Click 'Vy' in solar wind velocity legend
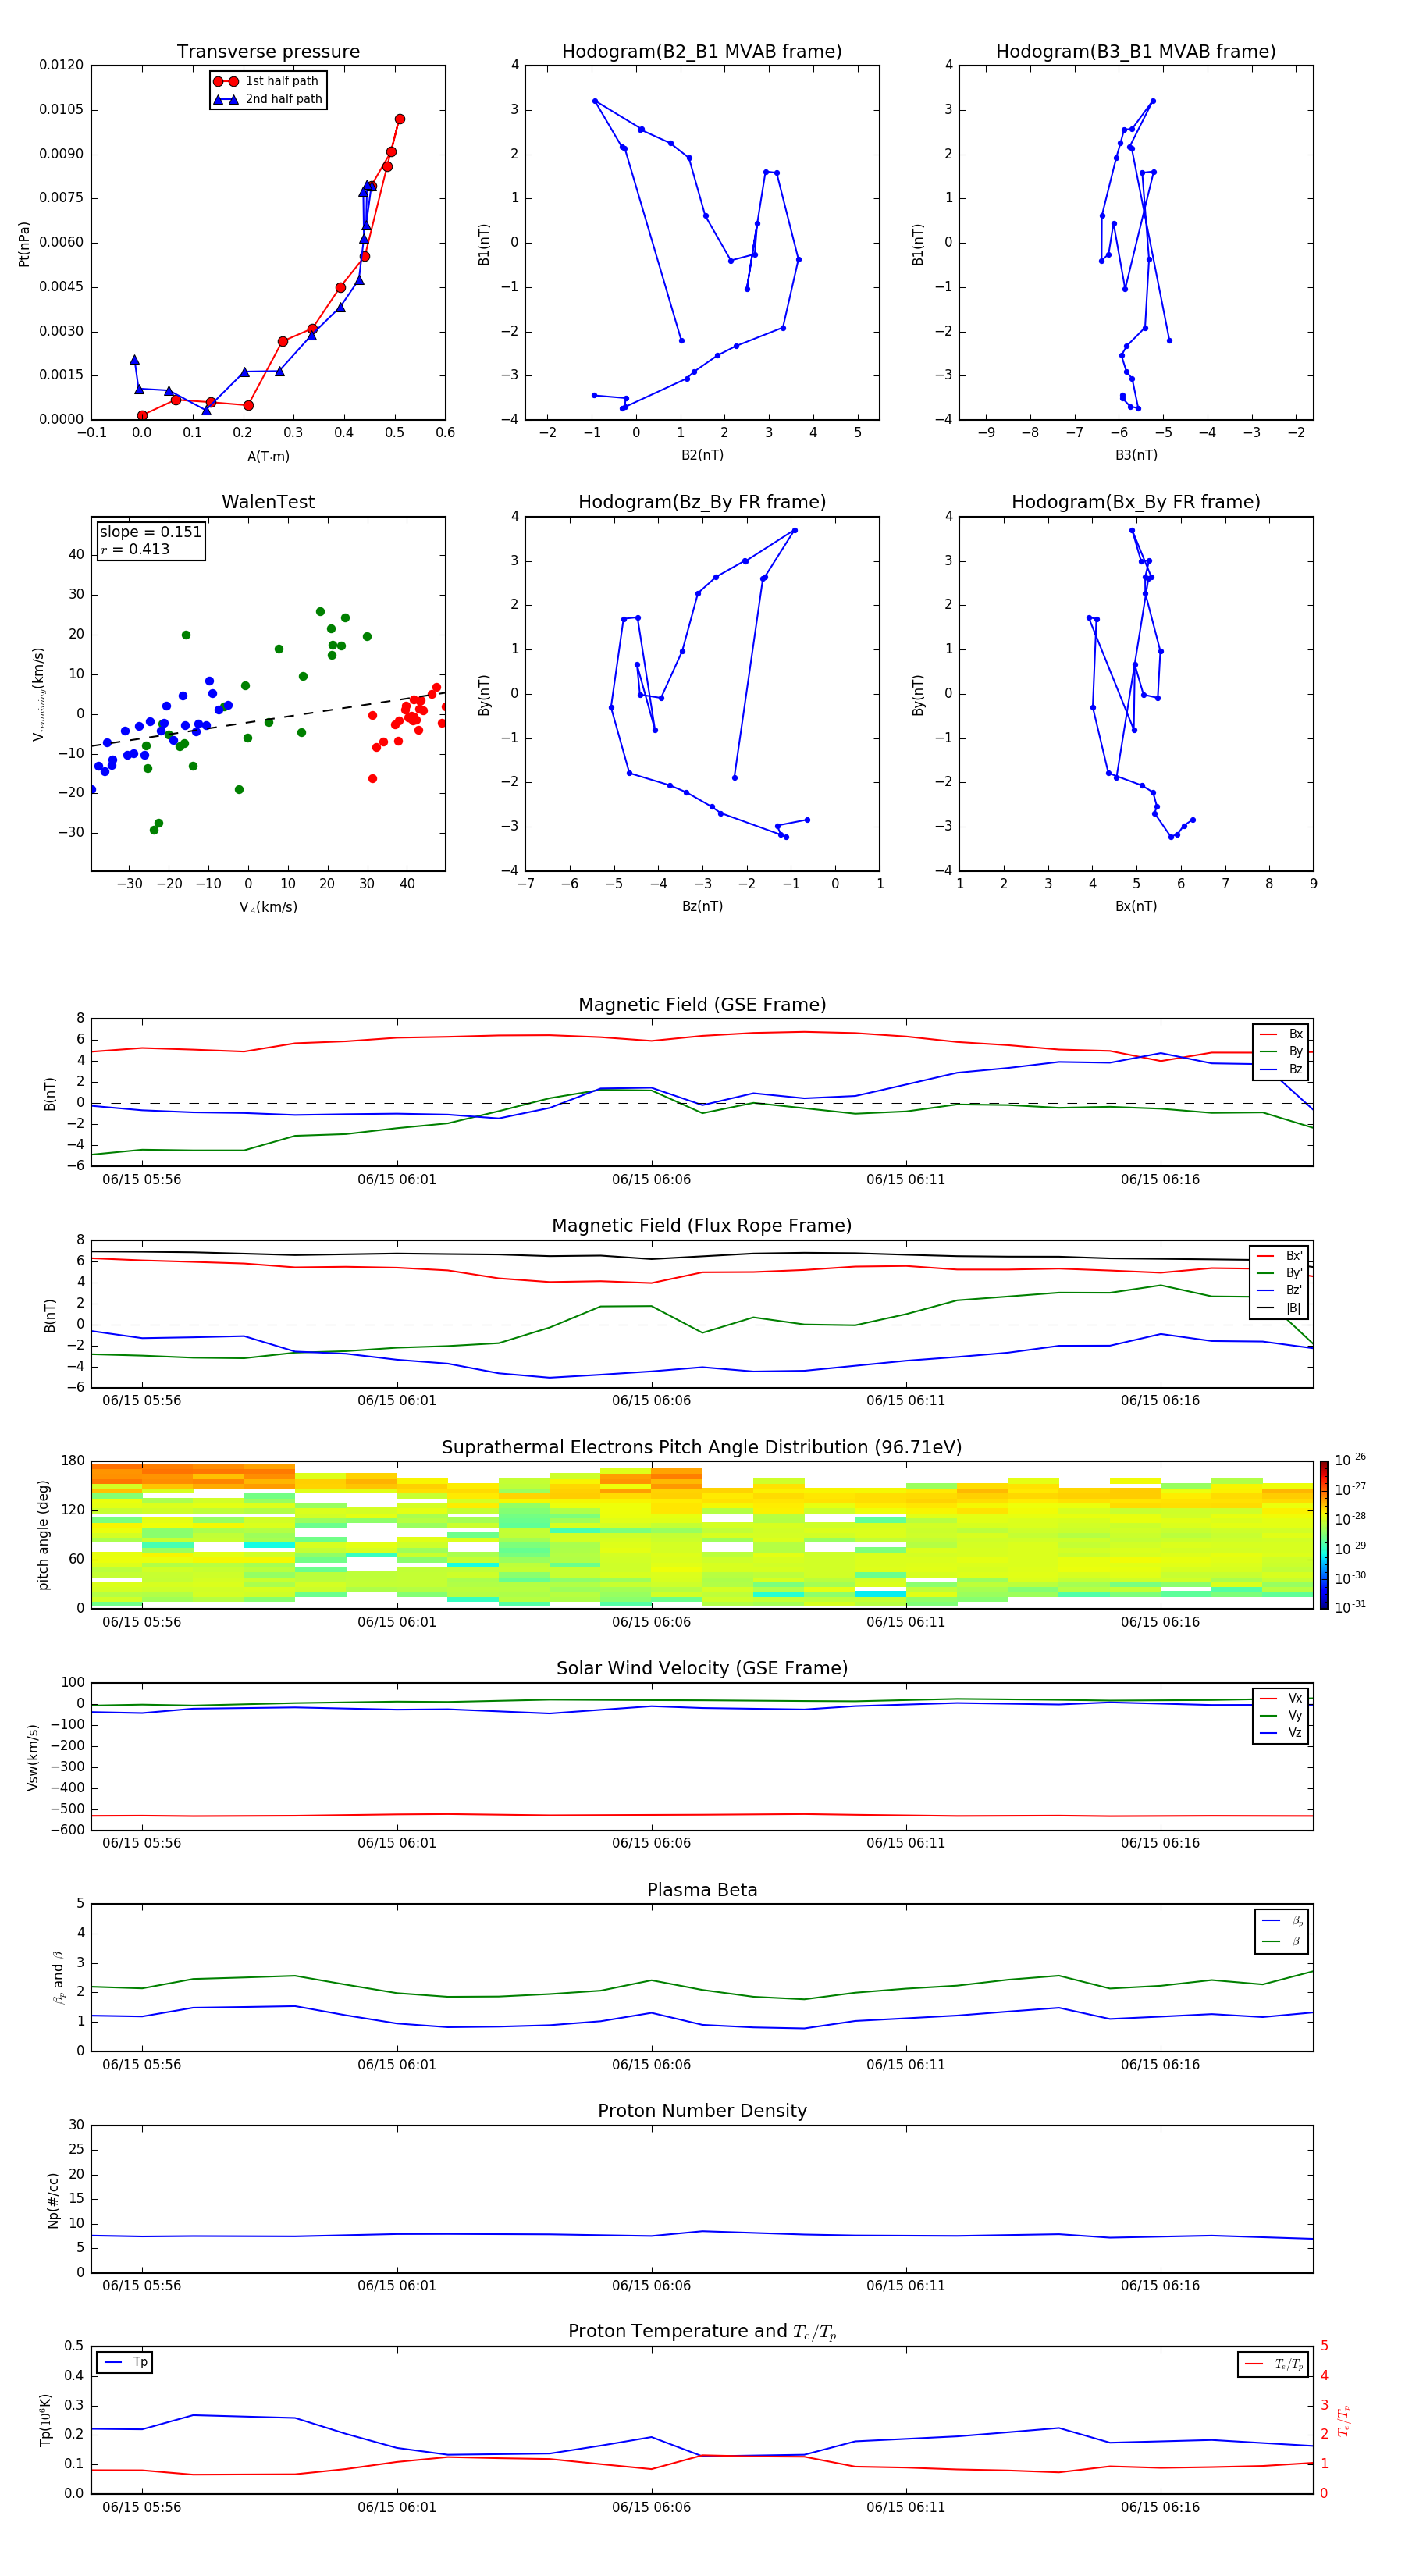 pos(1295,1716)
